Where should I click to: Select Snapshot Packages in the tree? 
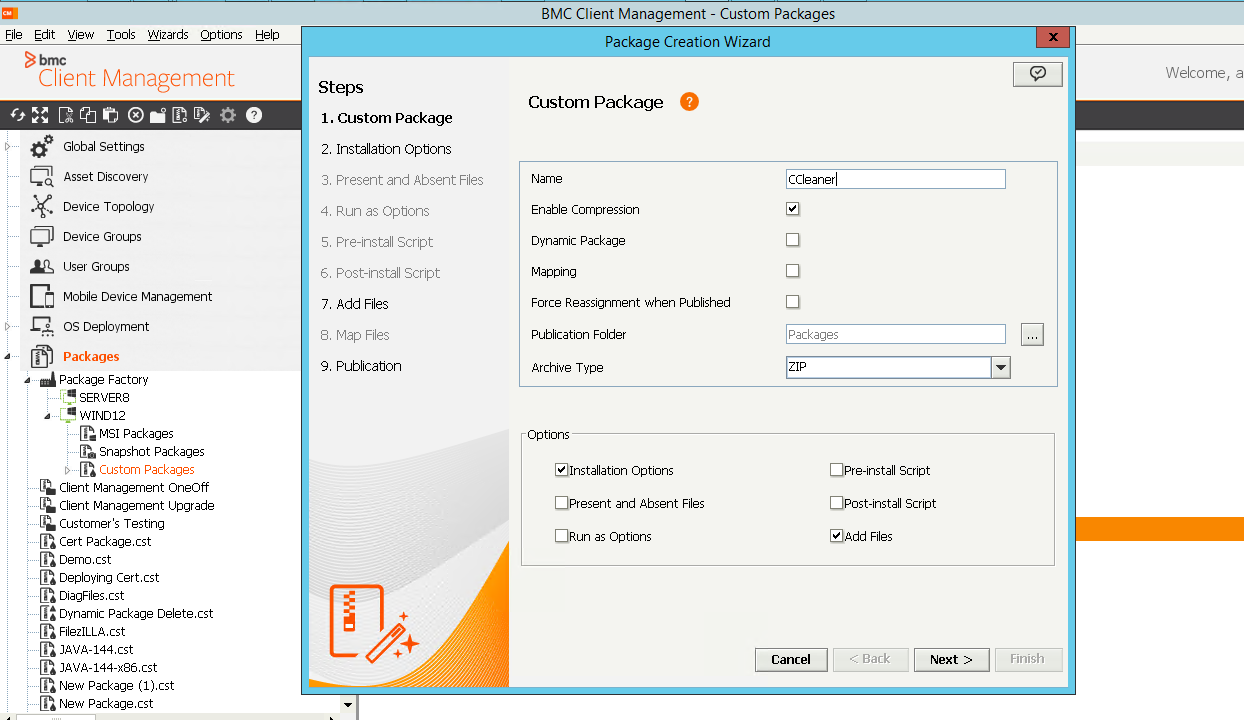point(151,451)
